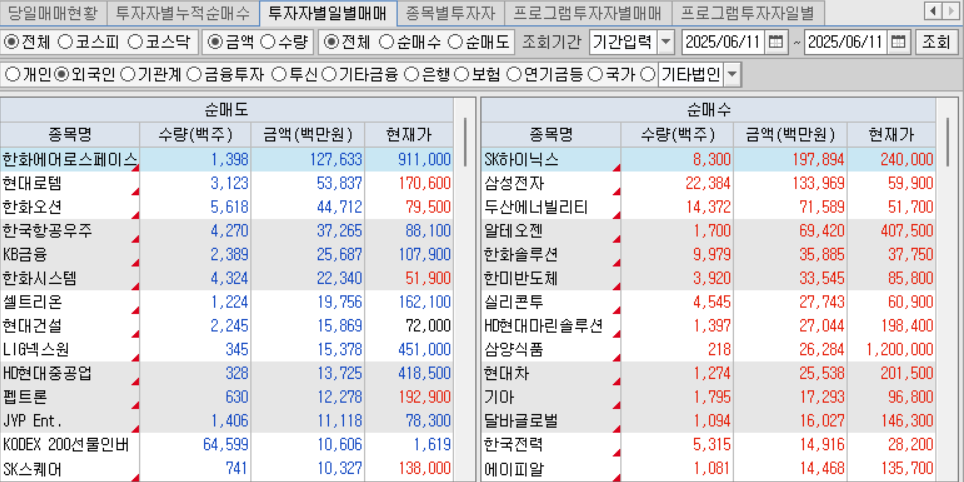Sort by 현재가 in 순매수 table
The height and width of the screenshot is (482, 964).
coord(891,135)
